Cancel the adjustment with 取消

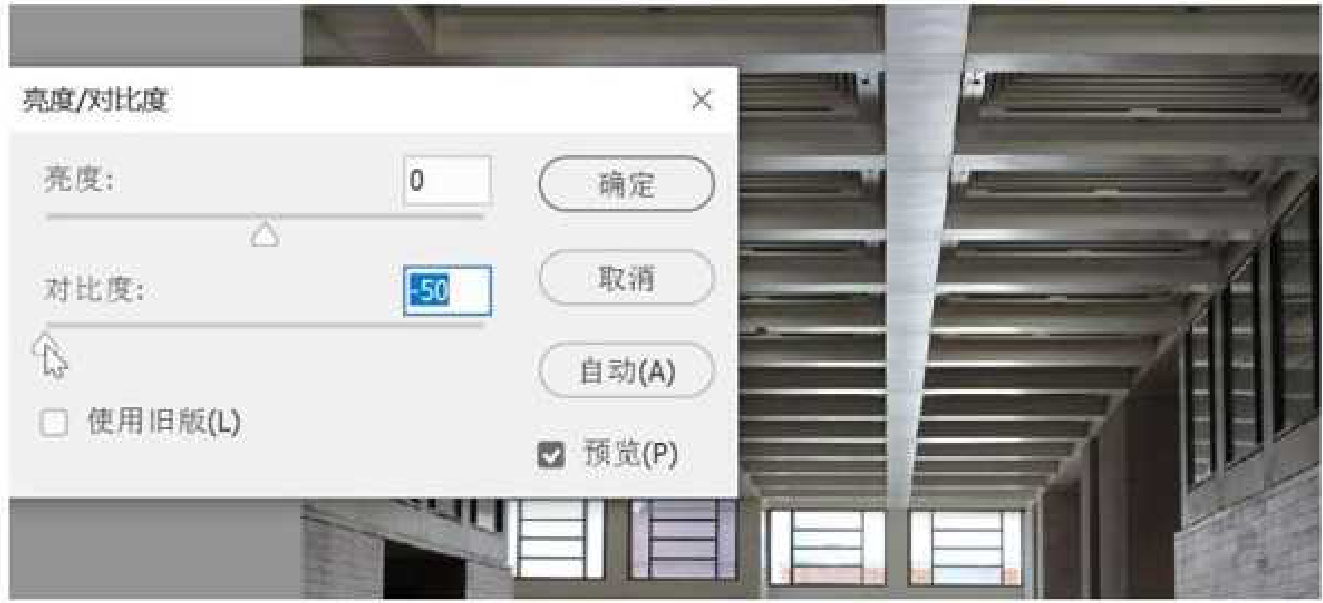click(627, 276)
